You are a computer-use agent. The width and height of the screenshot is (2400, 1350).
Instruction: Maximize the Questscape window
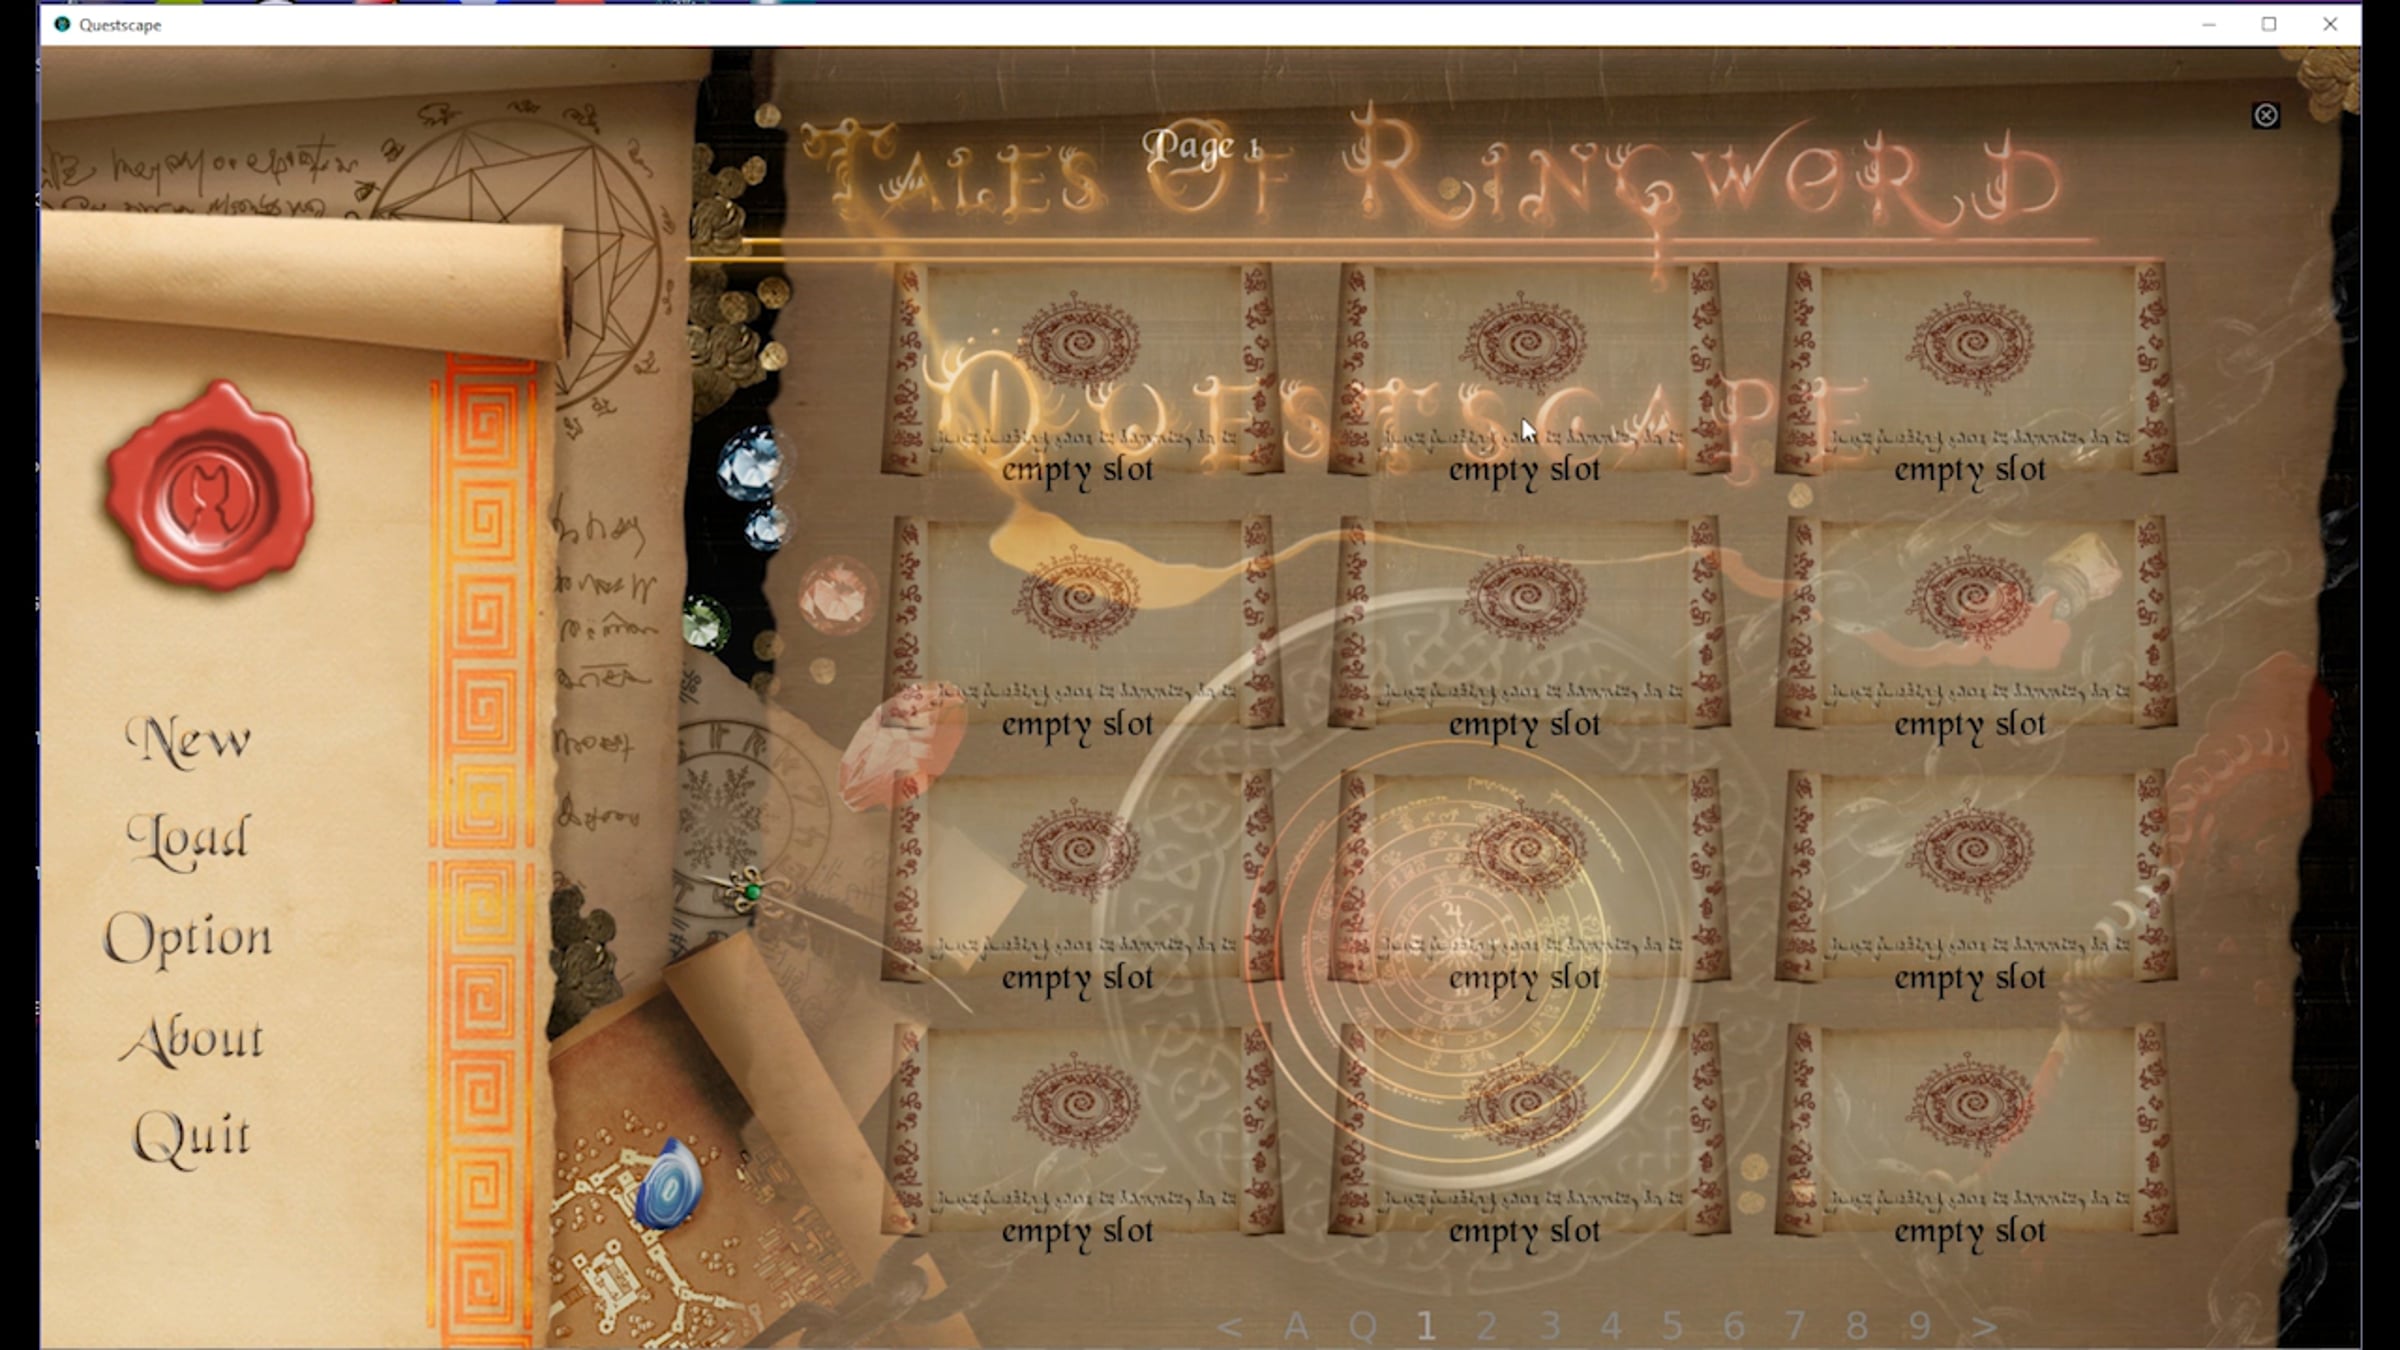coord(2269,25)
